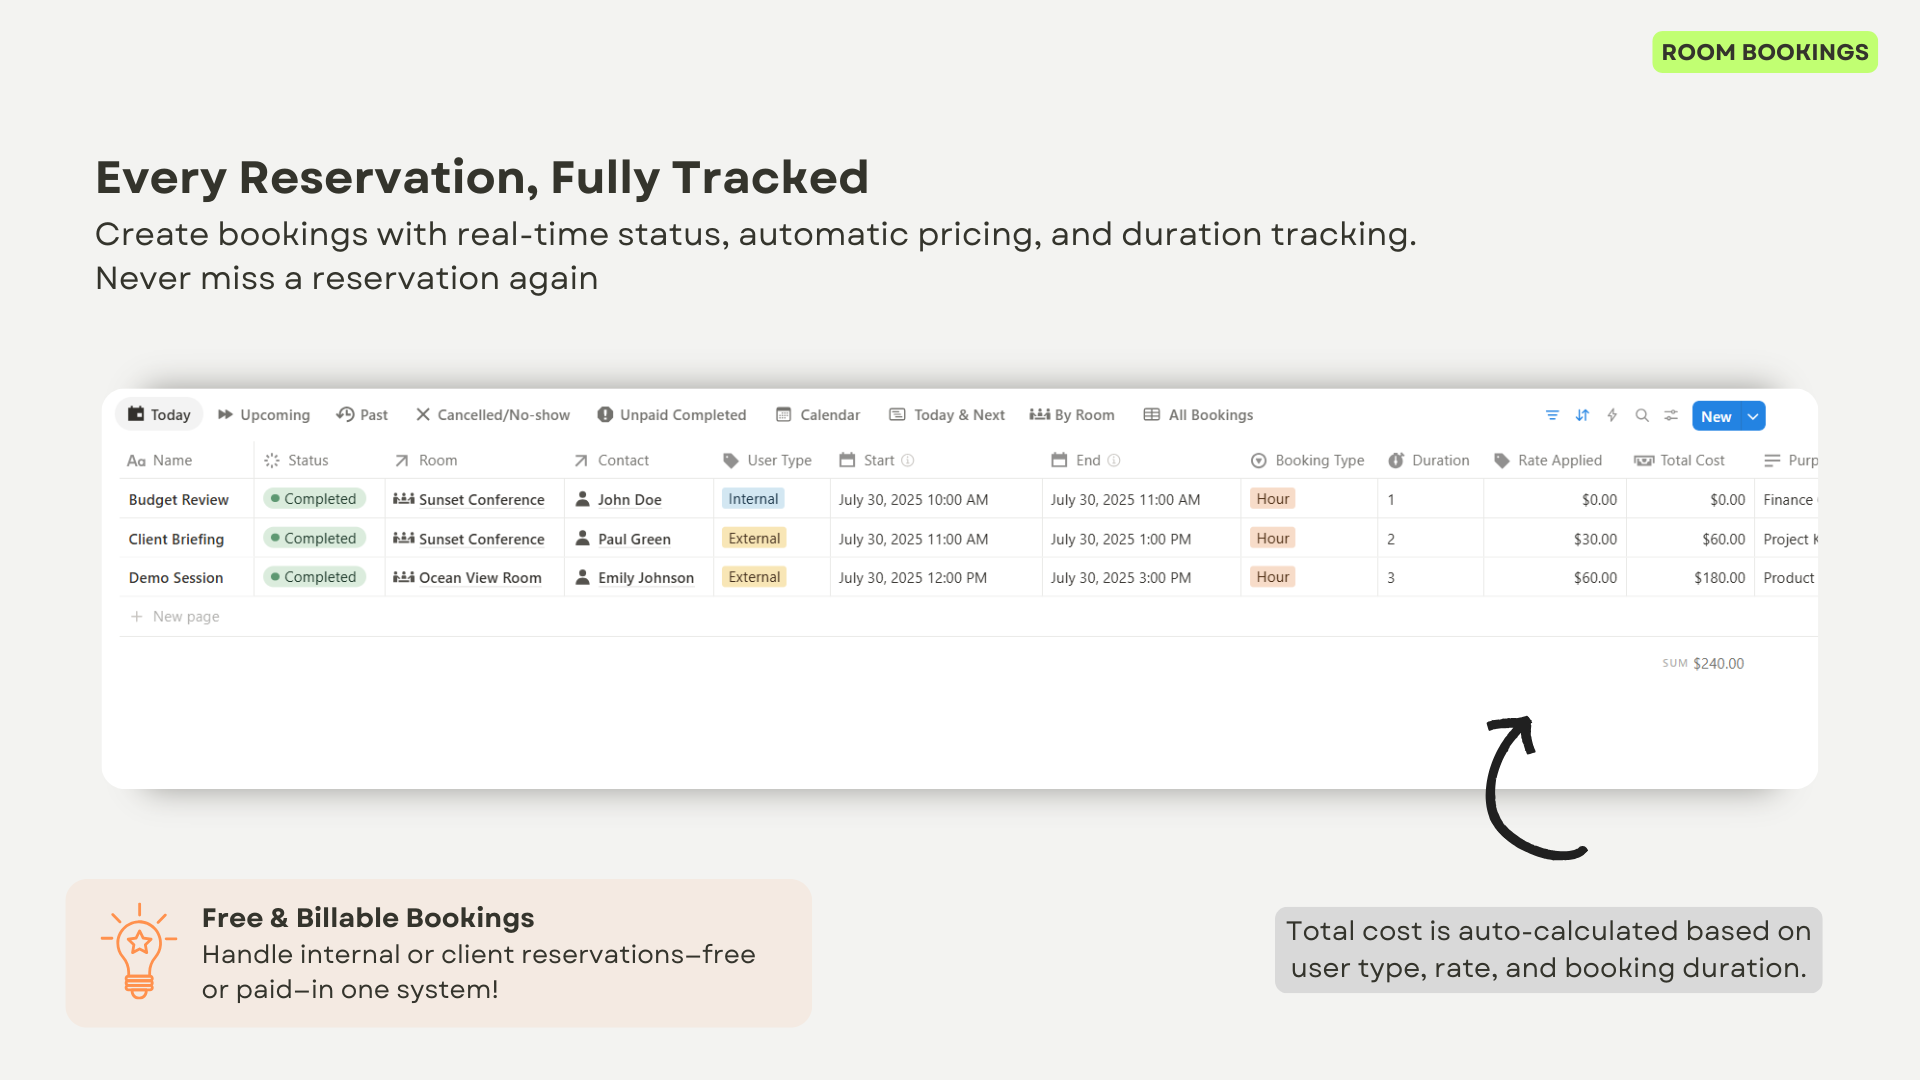Click the sort arrows icon
1920x1080 pixels.
point(1582,415)
